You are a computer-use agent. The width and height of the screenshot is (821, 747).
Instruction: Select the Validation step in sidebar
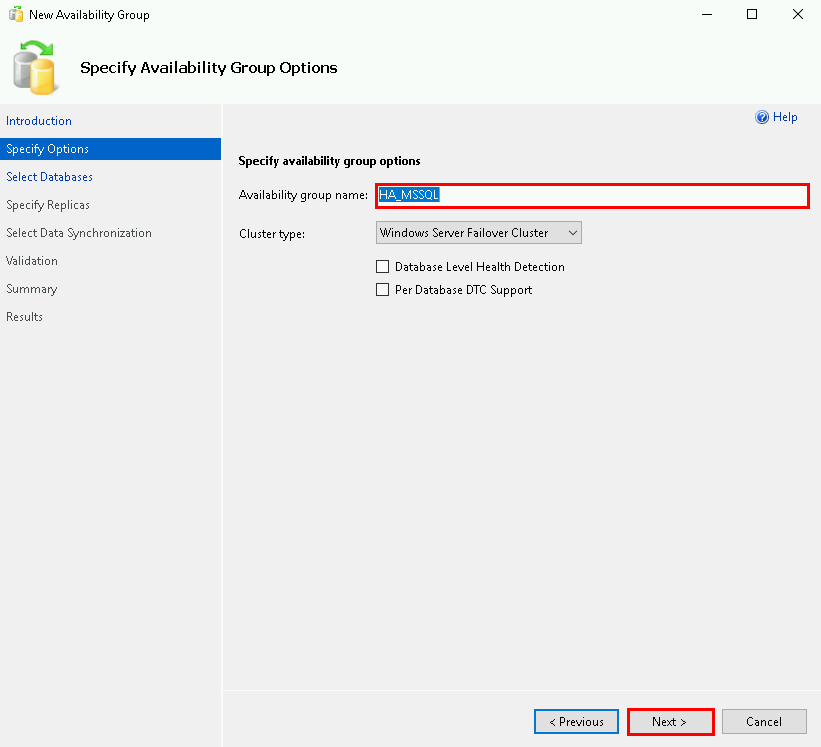click(32, 261)
